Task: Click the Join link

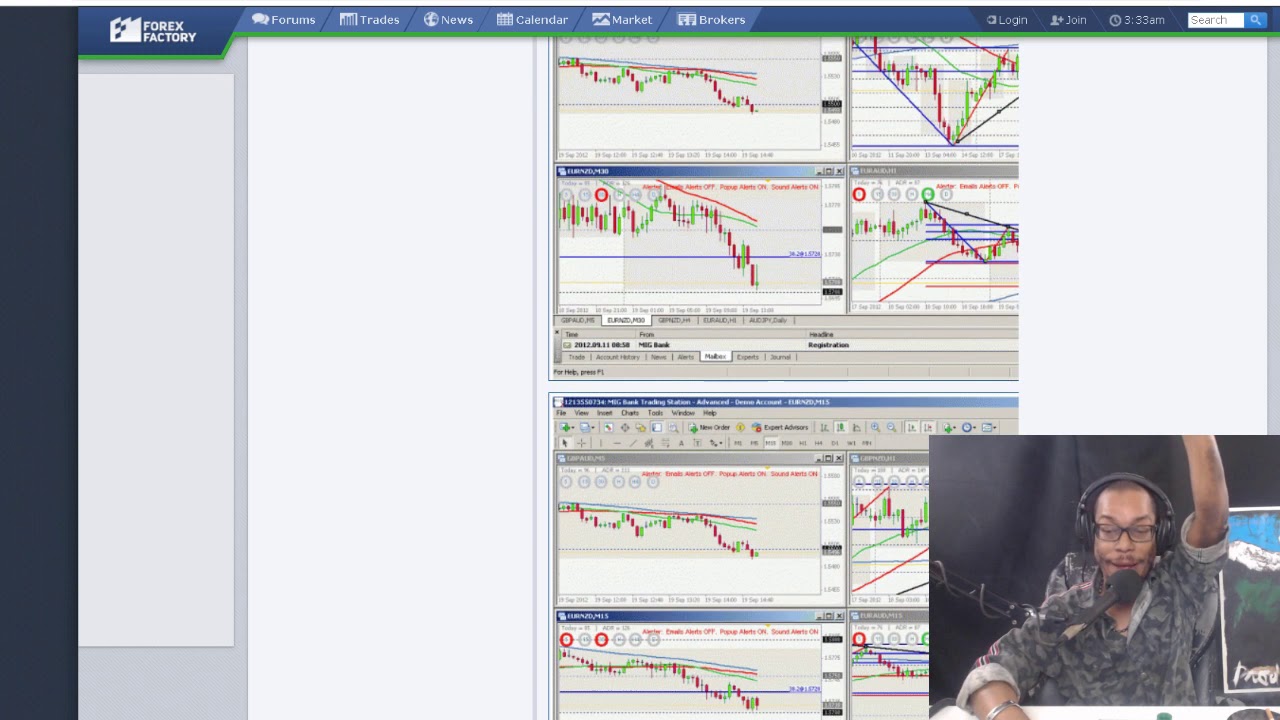Action: (x=1069, y=20)
